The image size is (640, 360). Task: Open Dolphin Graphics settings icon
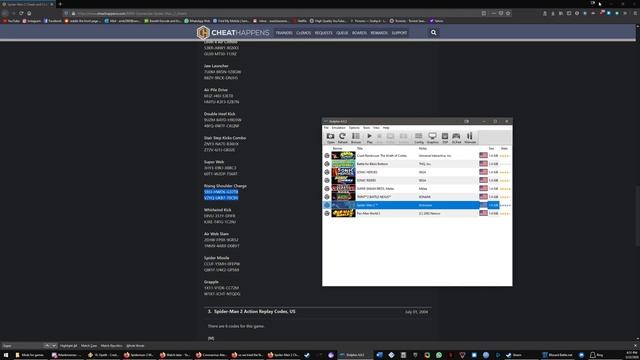coord(432,138)
